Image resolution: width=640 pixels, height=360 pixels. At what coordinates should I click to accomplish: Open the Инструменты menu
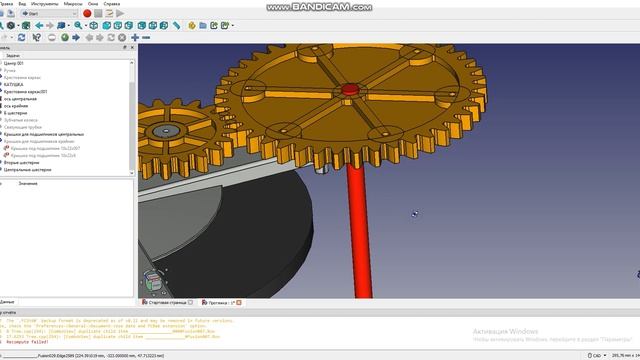[44, 4]
